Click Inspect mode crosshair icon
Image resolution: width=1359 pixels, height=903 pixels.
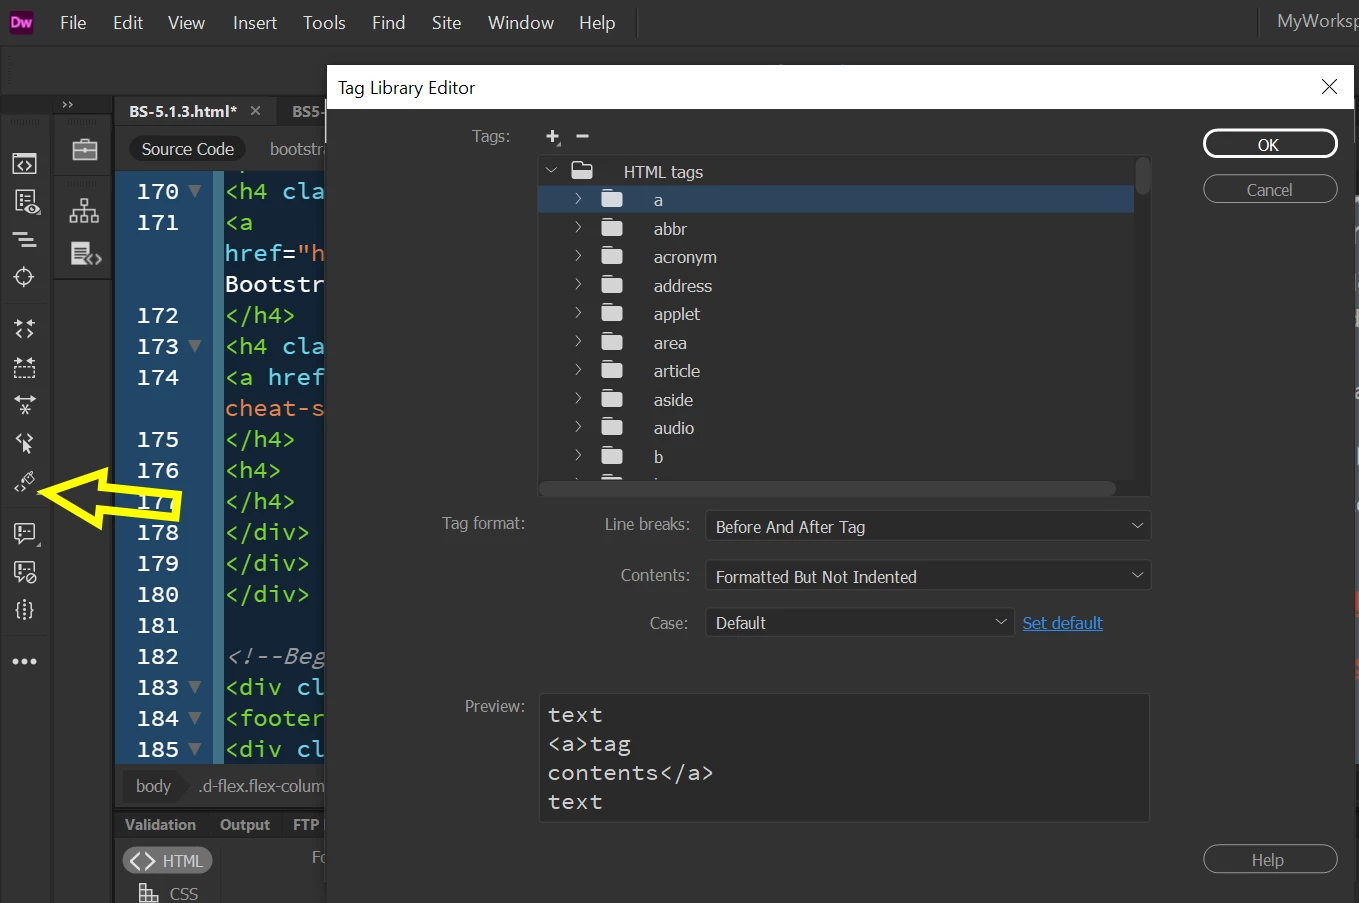[24, 277]
